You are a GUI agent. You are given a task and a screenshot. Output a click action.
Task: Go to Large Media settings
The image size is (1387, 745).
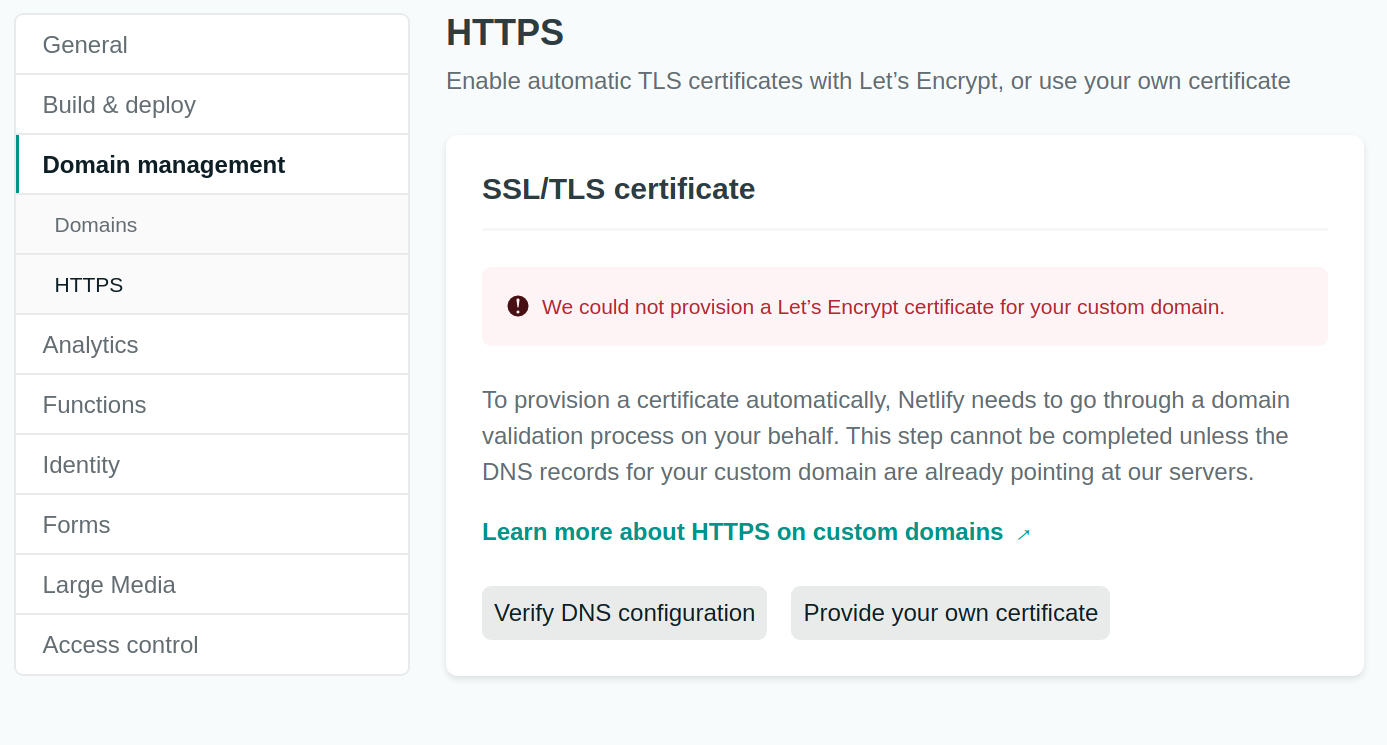212,585
